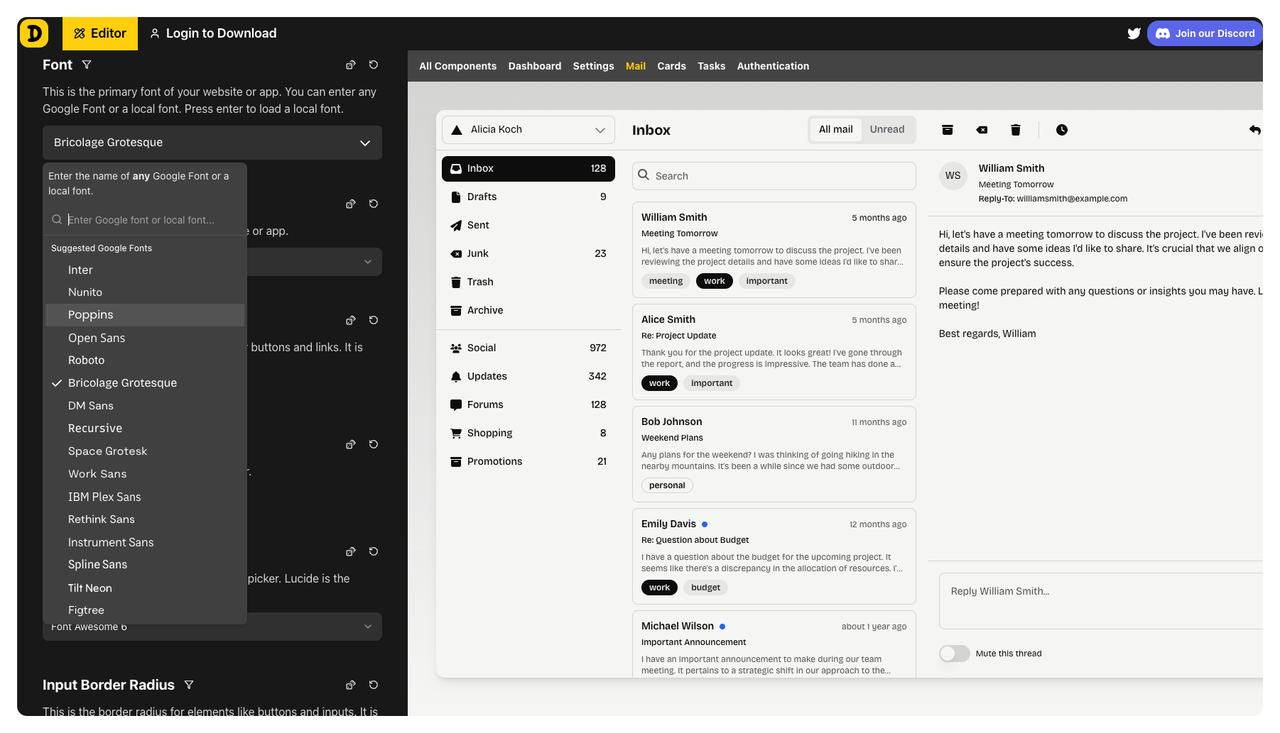Open the Trash folder in mail sidebar
This screenshot has width=1280, height=733.
pos(528,282)
